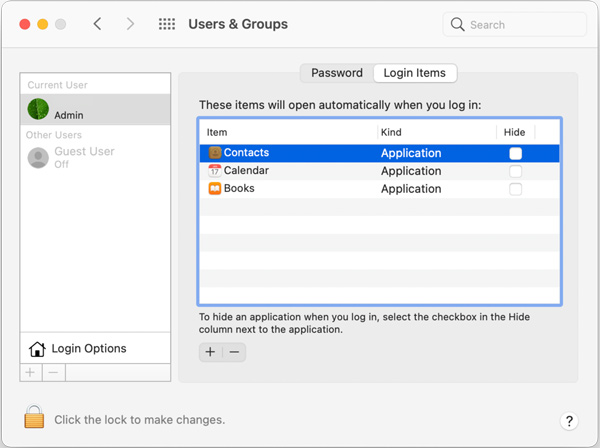Image resolution: width=600 pixels, height=448 pixels.
Task: Select Guest User in sidebar
Action: click(95, 157)
